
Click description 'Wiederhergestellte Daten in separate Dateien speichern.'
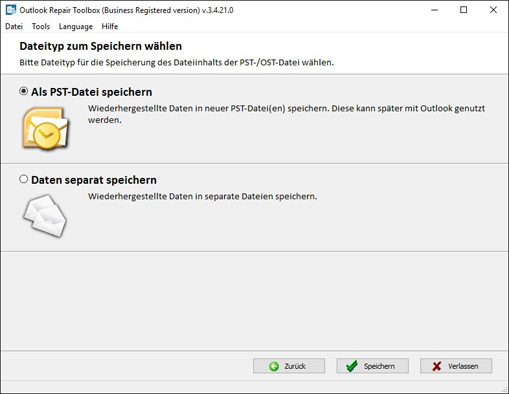coord(203,196)
